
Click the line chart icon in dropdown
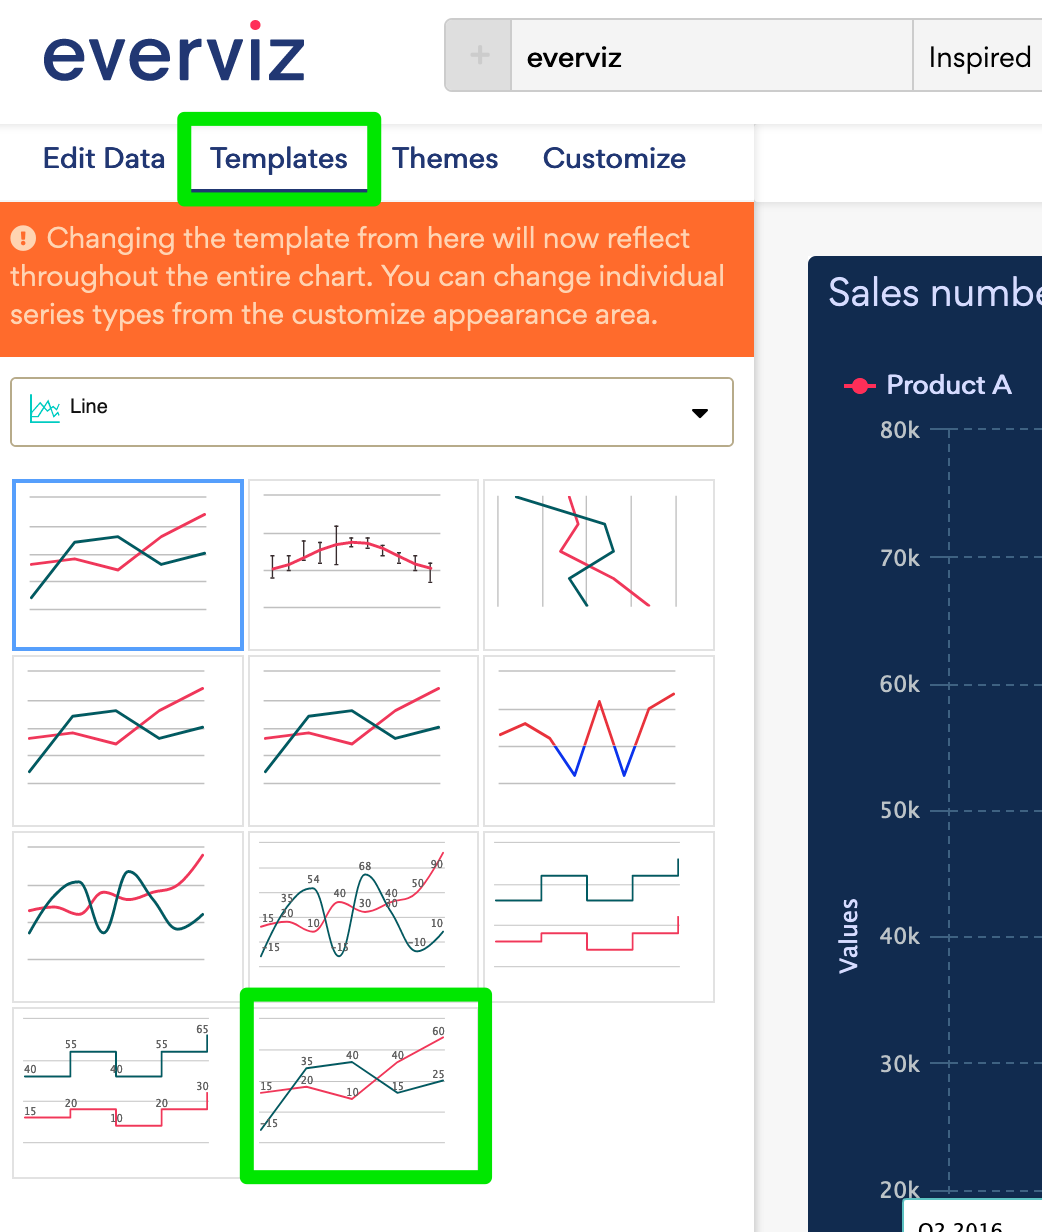tap(45, 408)
